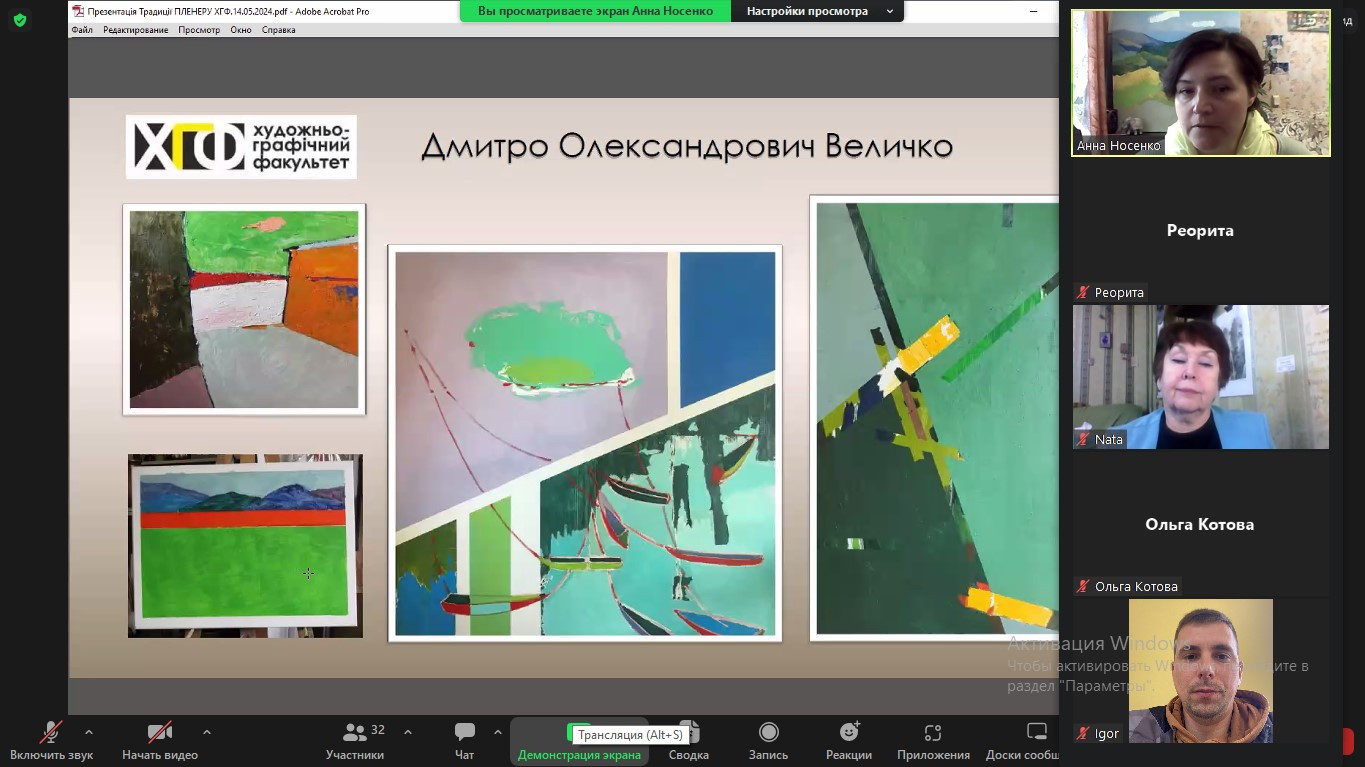Select the Реорита participant tile

point(1201,230)
